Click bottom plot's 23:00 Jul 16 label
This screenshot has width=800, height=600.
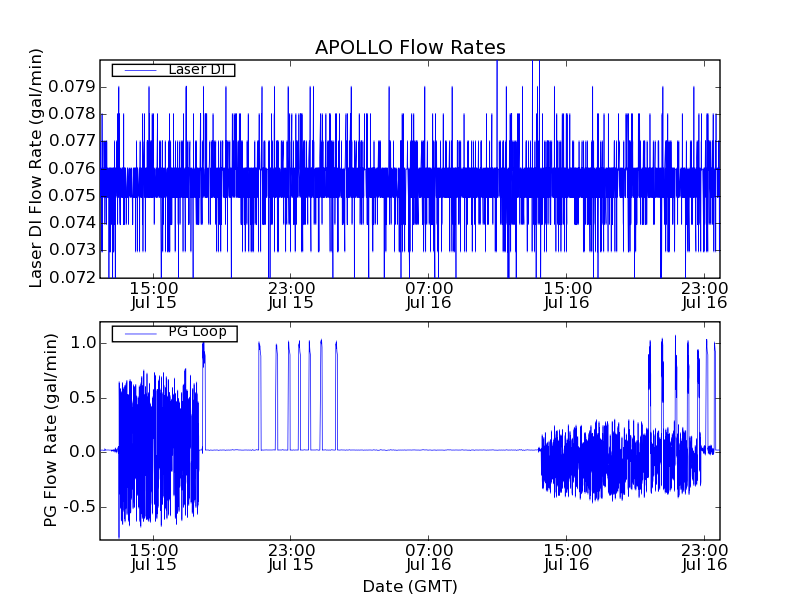point(705,558)
